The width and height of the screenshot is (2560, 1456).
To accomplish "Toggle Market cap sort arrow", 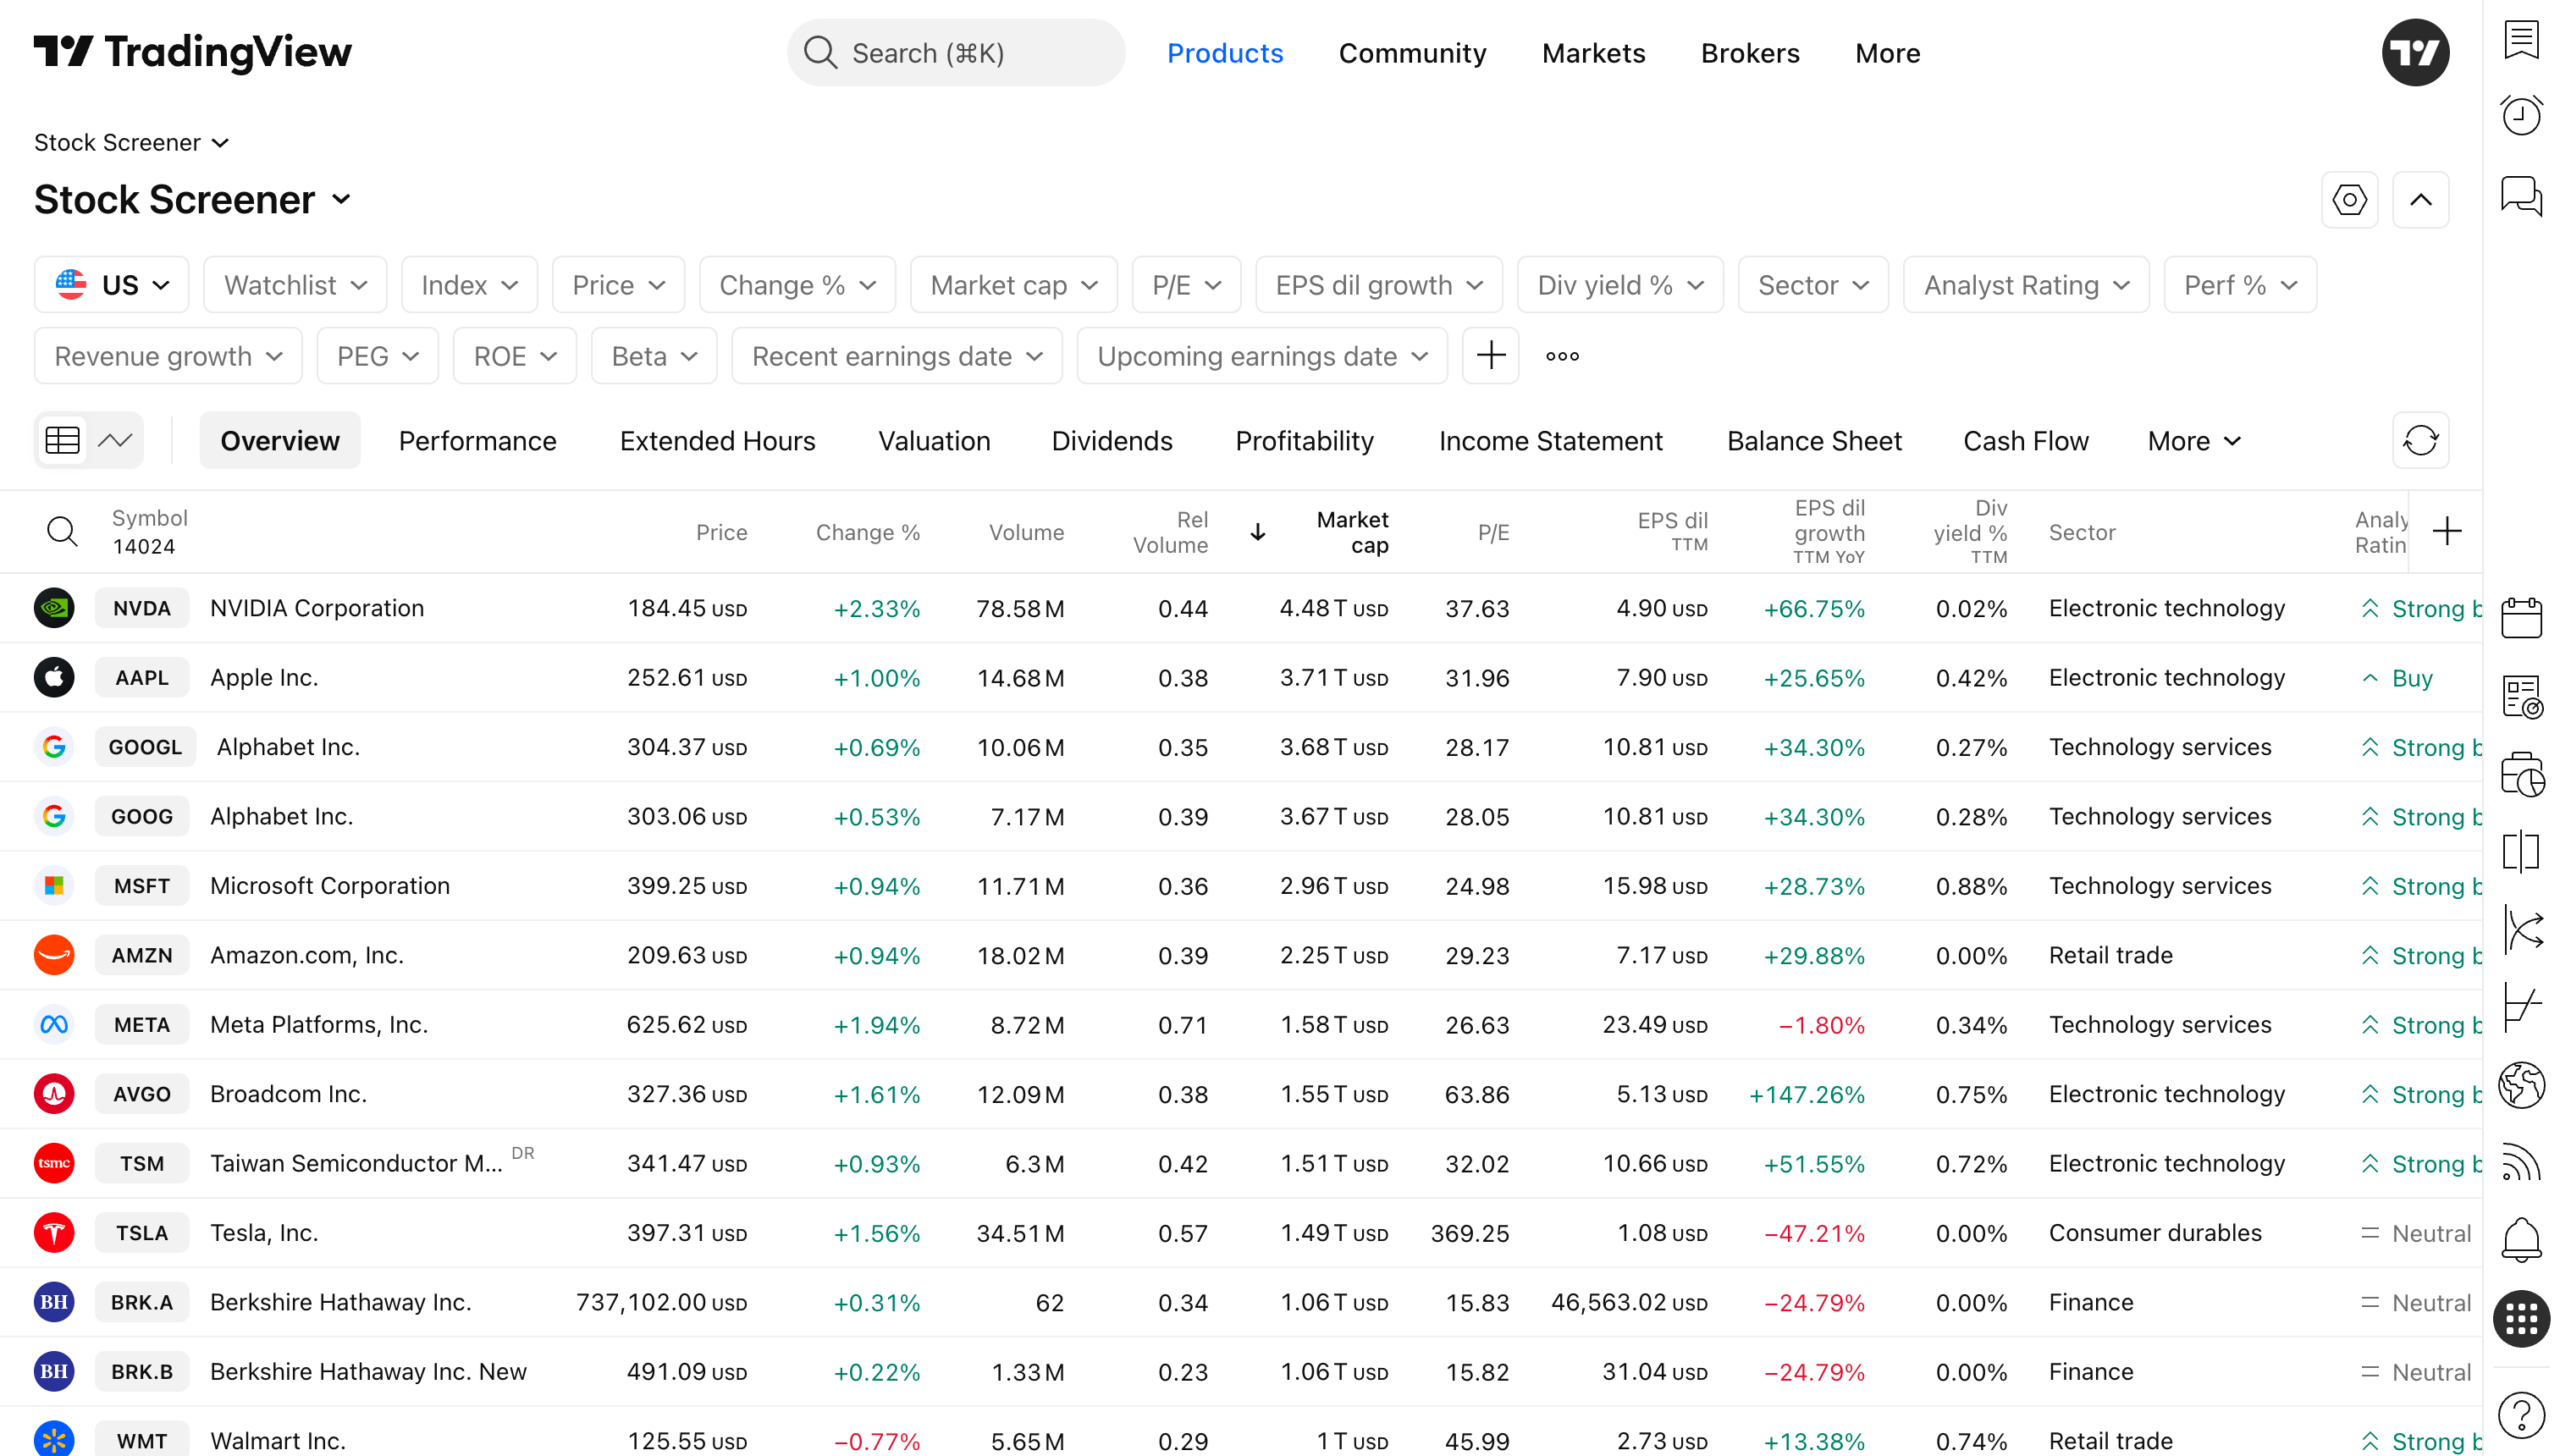I will 1257,532.
